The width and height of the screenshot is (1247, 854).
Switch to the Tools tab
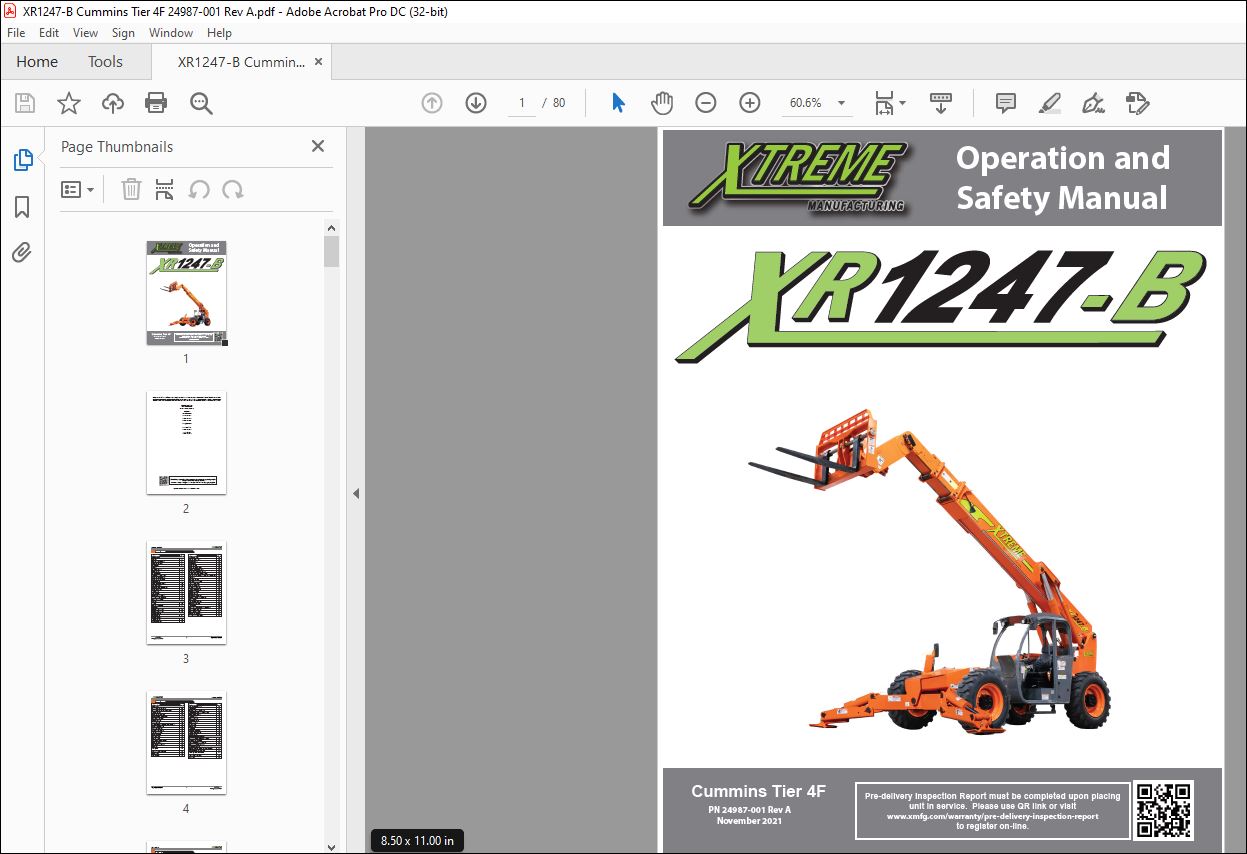pyautogui.click(x=105, y=62)
